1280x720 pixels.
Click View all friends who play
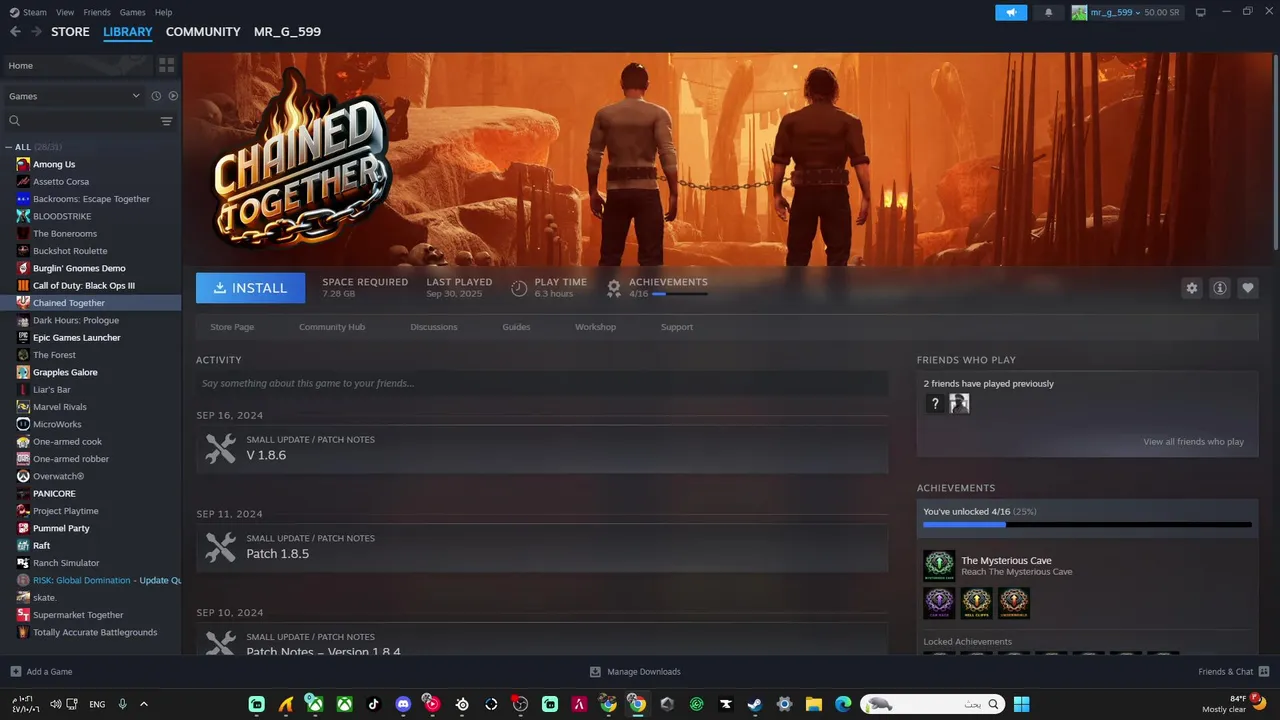pyautogui.click(x=1193, y=442)
